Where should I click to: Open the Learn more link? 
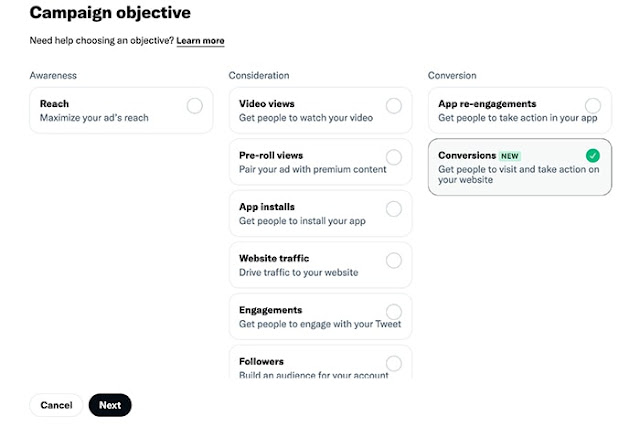[200, 41]
